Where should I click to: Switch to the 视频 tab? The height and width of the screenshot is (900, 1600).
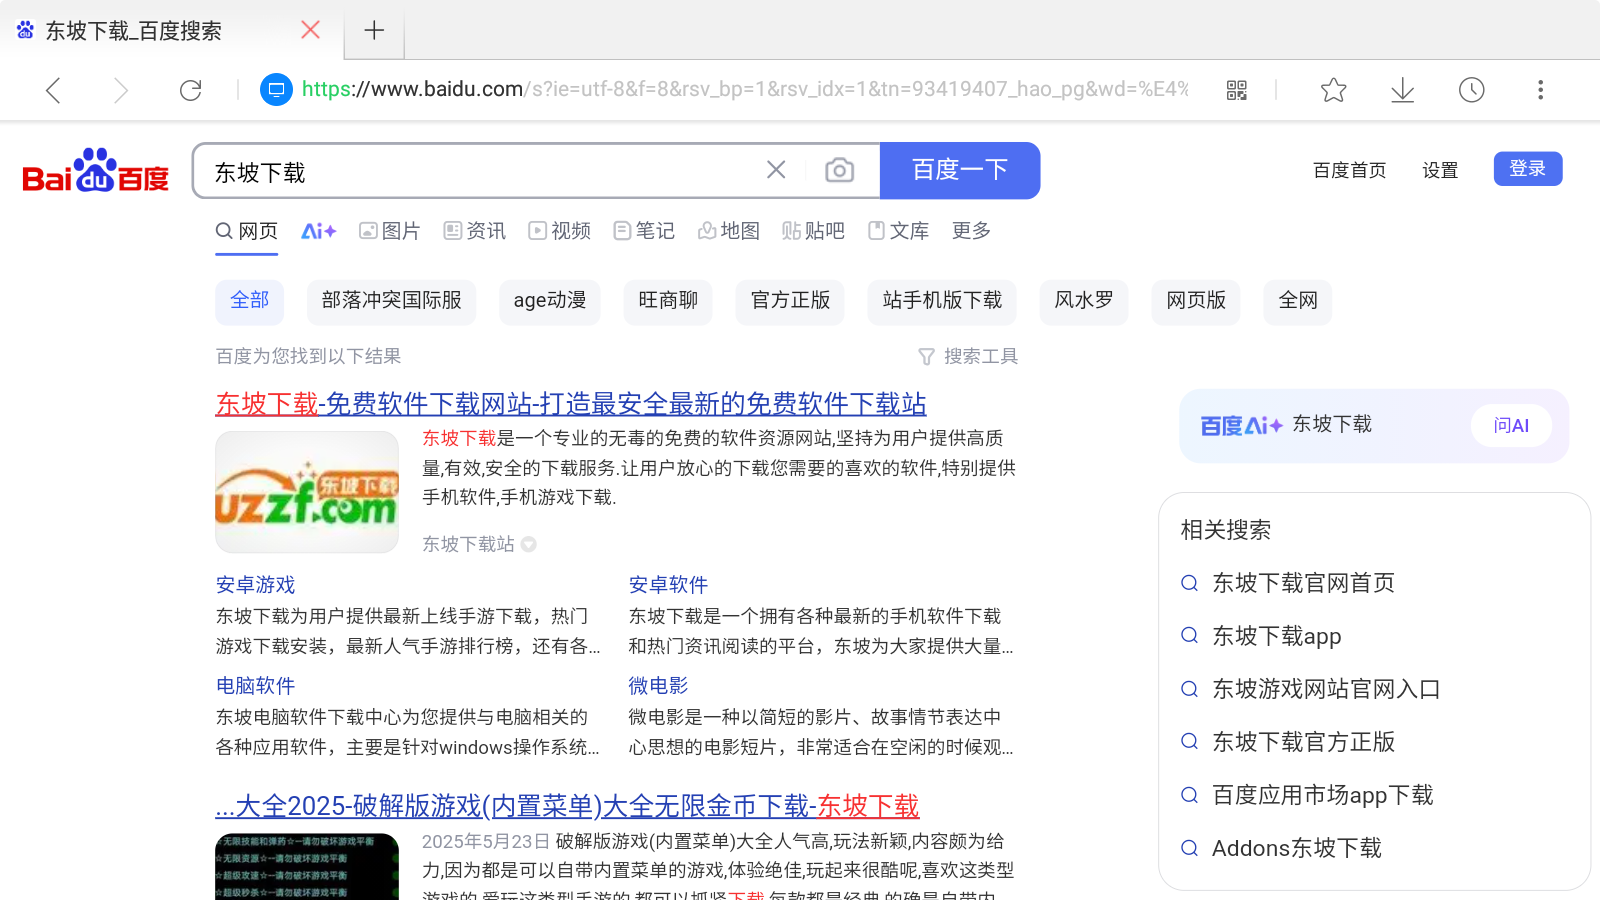pos(559,231)
